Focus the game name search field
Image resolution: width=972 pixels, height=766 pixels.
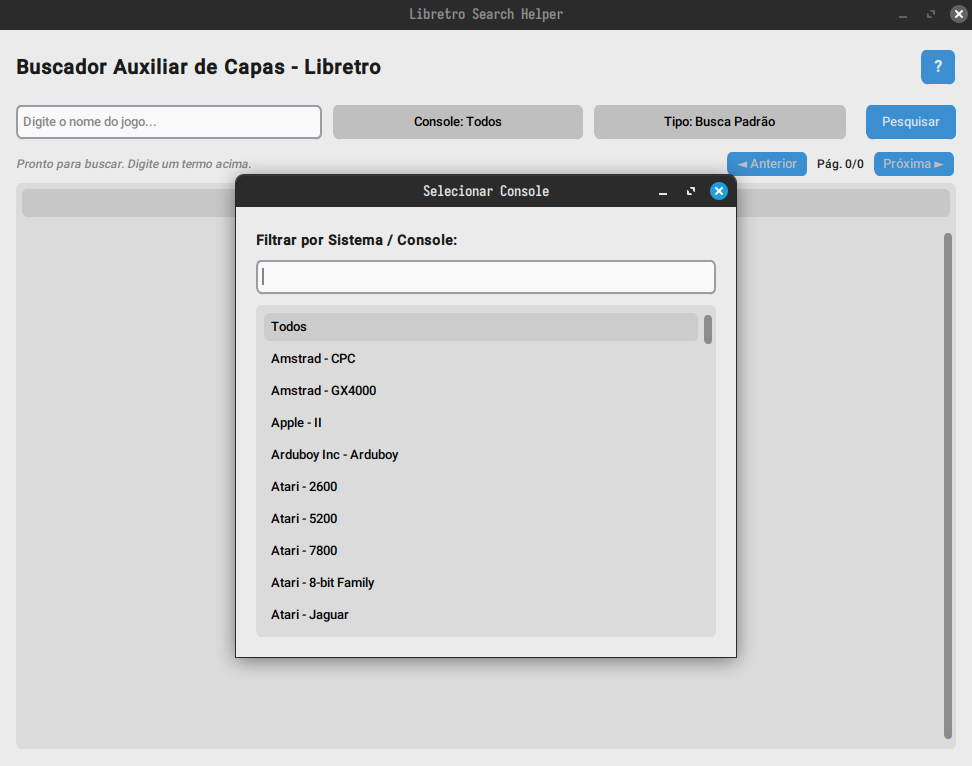coord(169,121)
